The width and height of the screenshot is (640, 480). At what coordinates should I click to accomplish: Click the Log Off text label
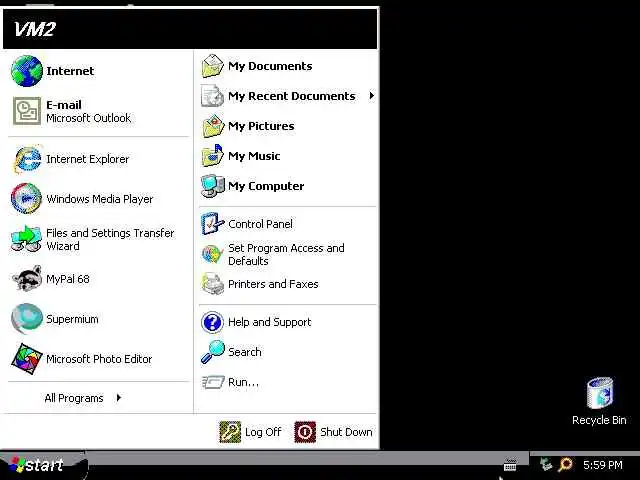263,432
